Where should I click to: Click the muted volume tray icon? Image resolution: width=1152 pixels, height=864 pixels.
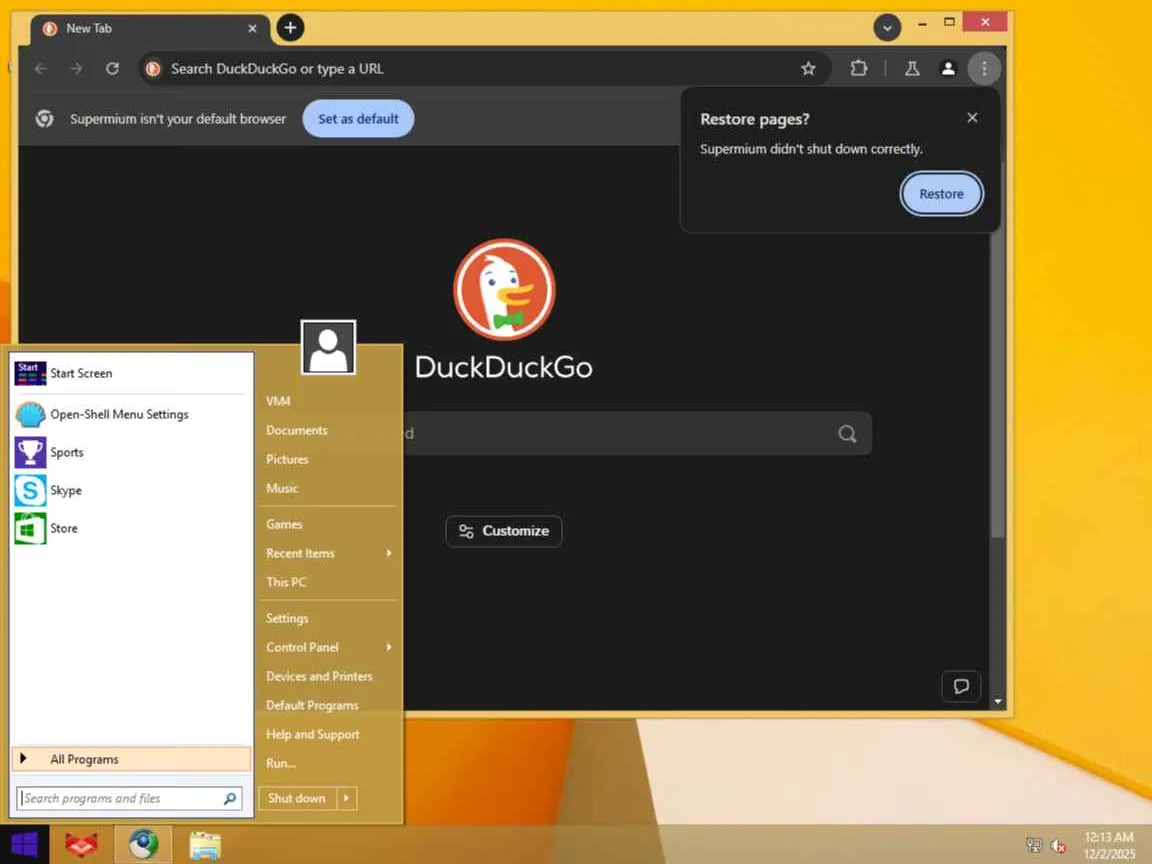tap(1058, 846)
